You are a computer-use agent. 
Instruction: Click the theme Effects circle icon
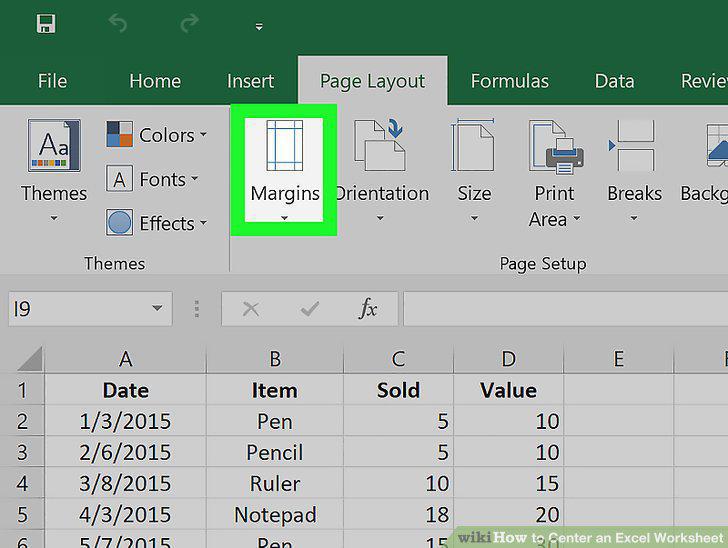click(119, 222)
